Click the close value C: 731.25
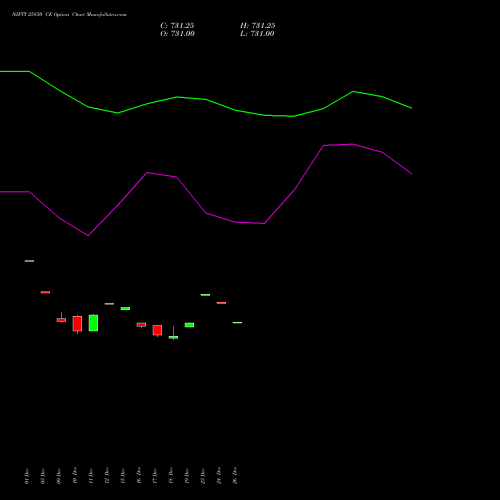The height and width of the screenshot is (500, 500). click(177, 26)
